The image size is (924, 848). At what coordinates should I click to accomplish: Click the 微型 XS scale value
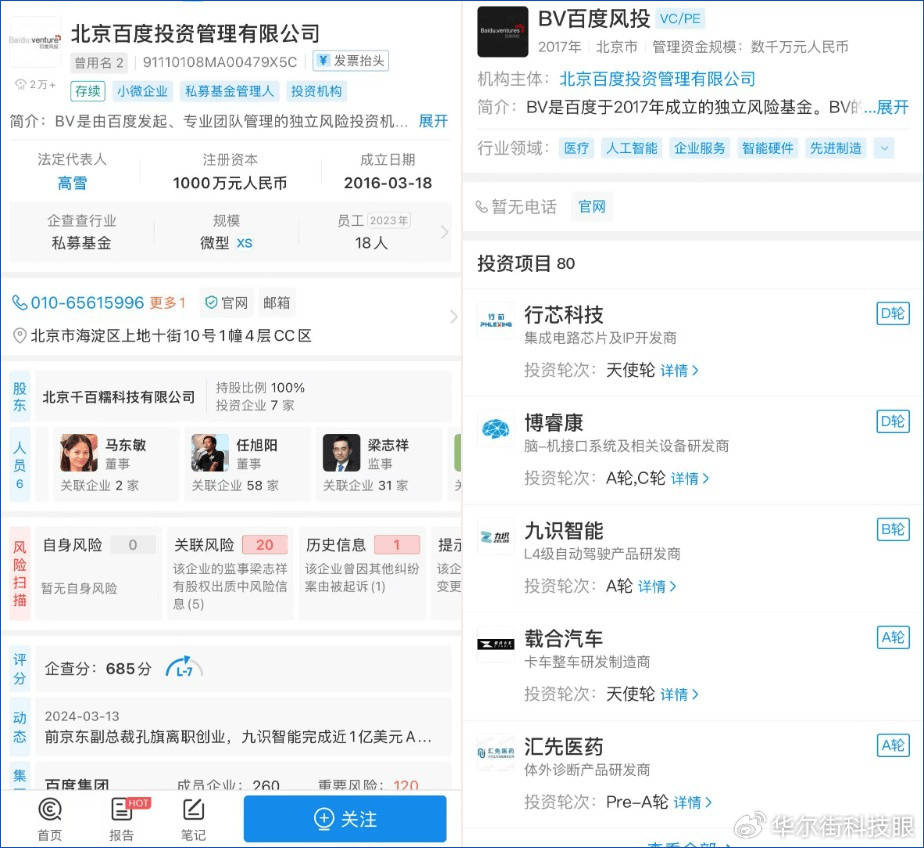[226, 243]
